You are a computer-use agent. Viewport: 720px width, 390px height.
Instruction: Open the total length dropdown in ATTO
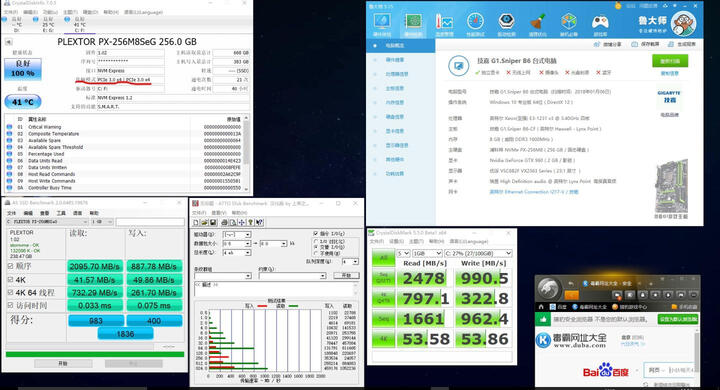pos(236,253)
